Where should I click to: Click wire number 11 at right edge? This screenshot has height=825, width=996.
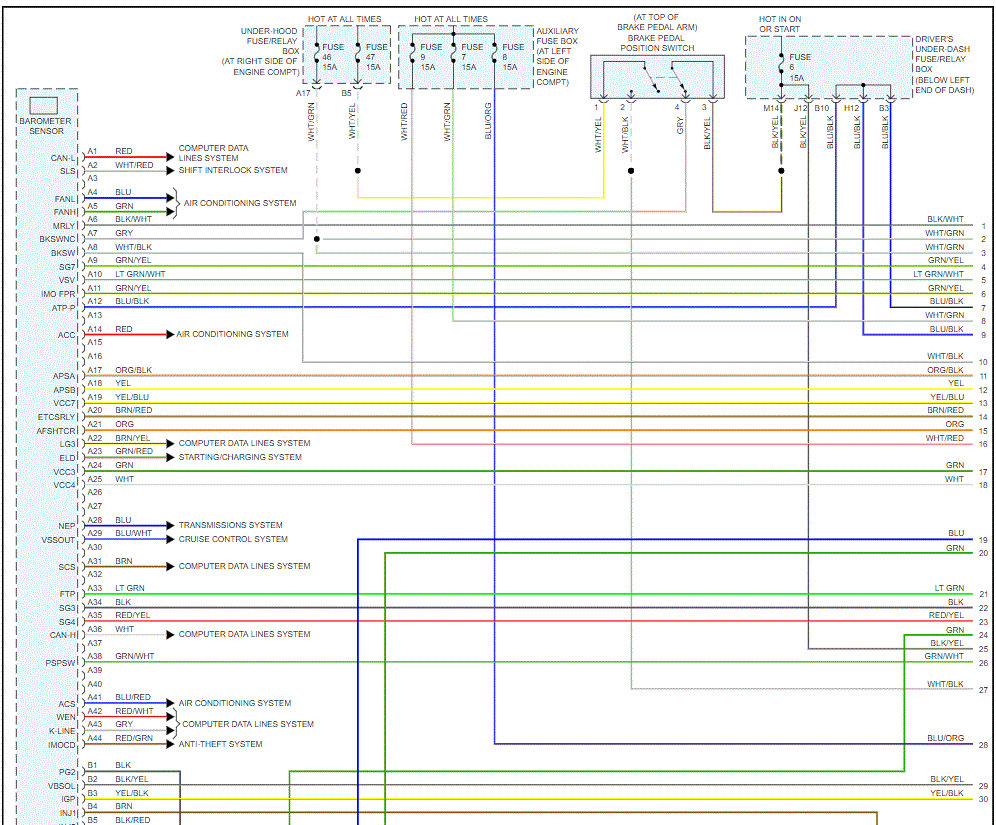pos(983,376)
